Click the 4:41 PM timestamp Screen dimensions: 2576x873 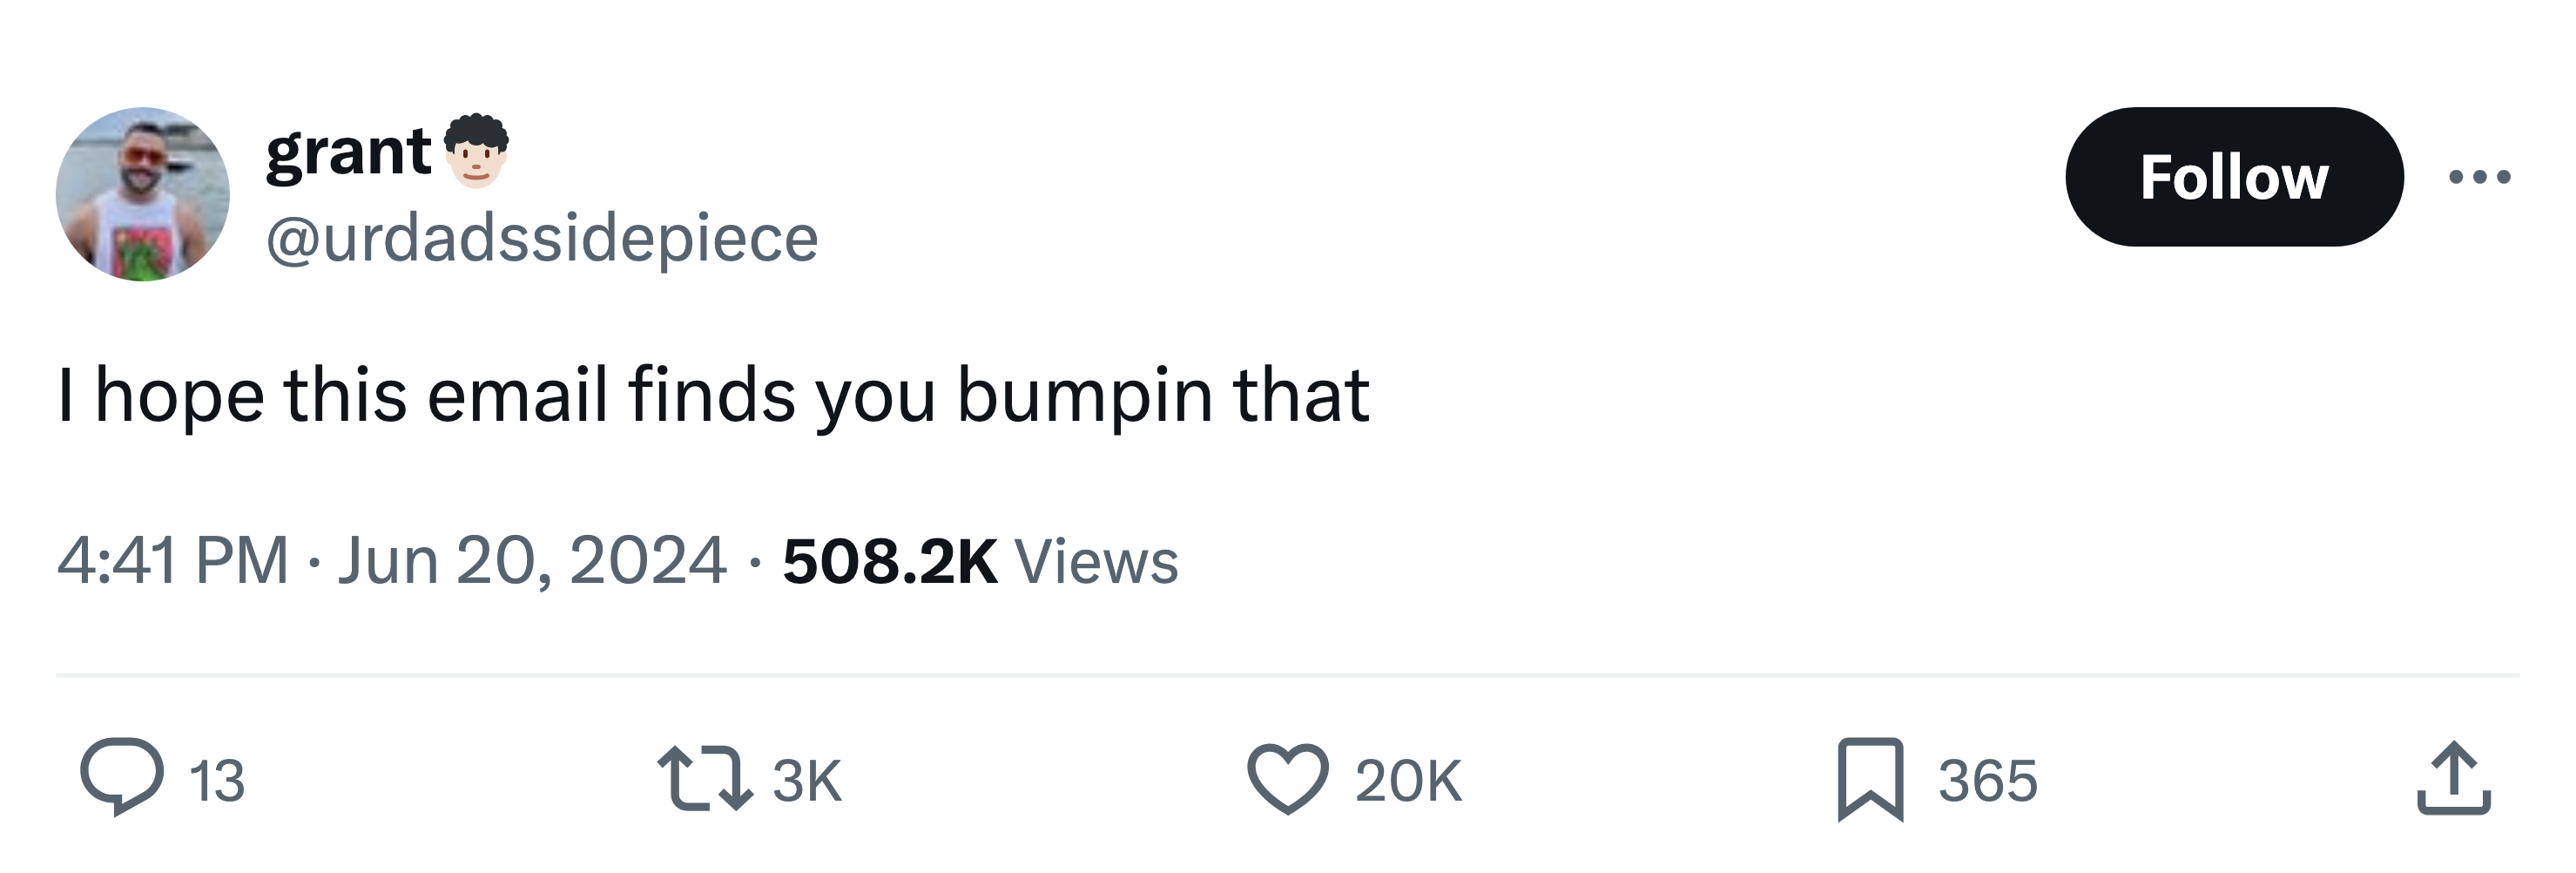(173, 560)
